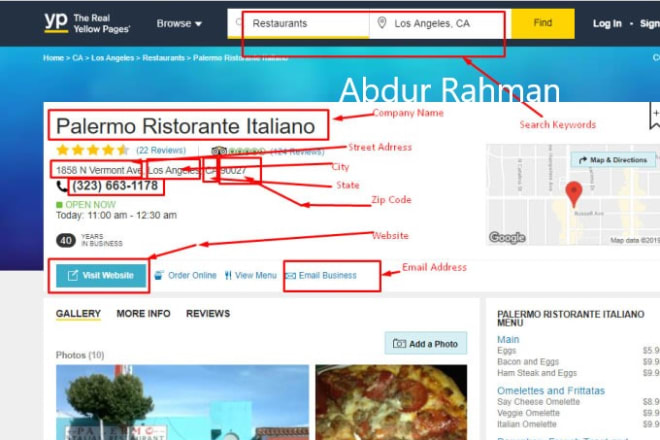The image size is (660, 440).
Task: Click the Add a Photo button
Action: 426,344
